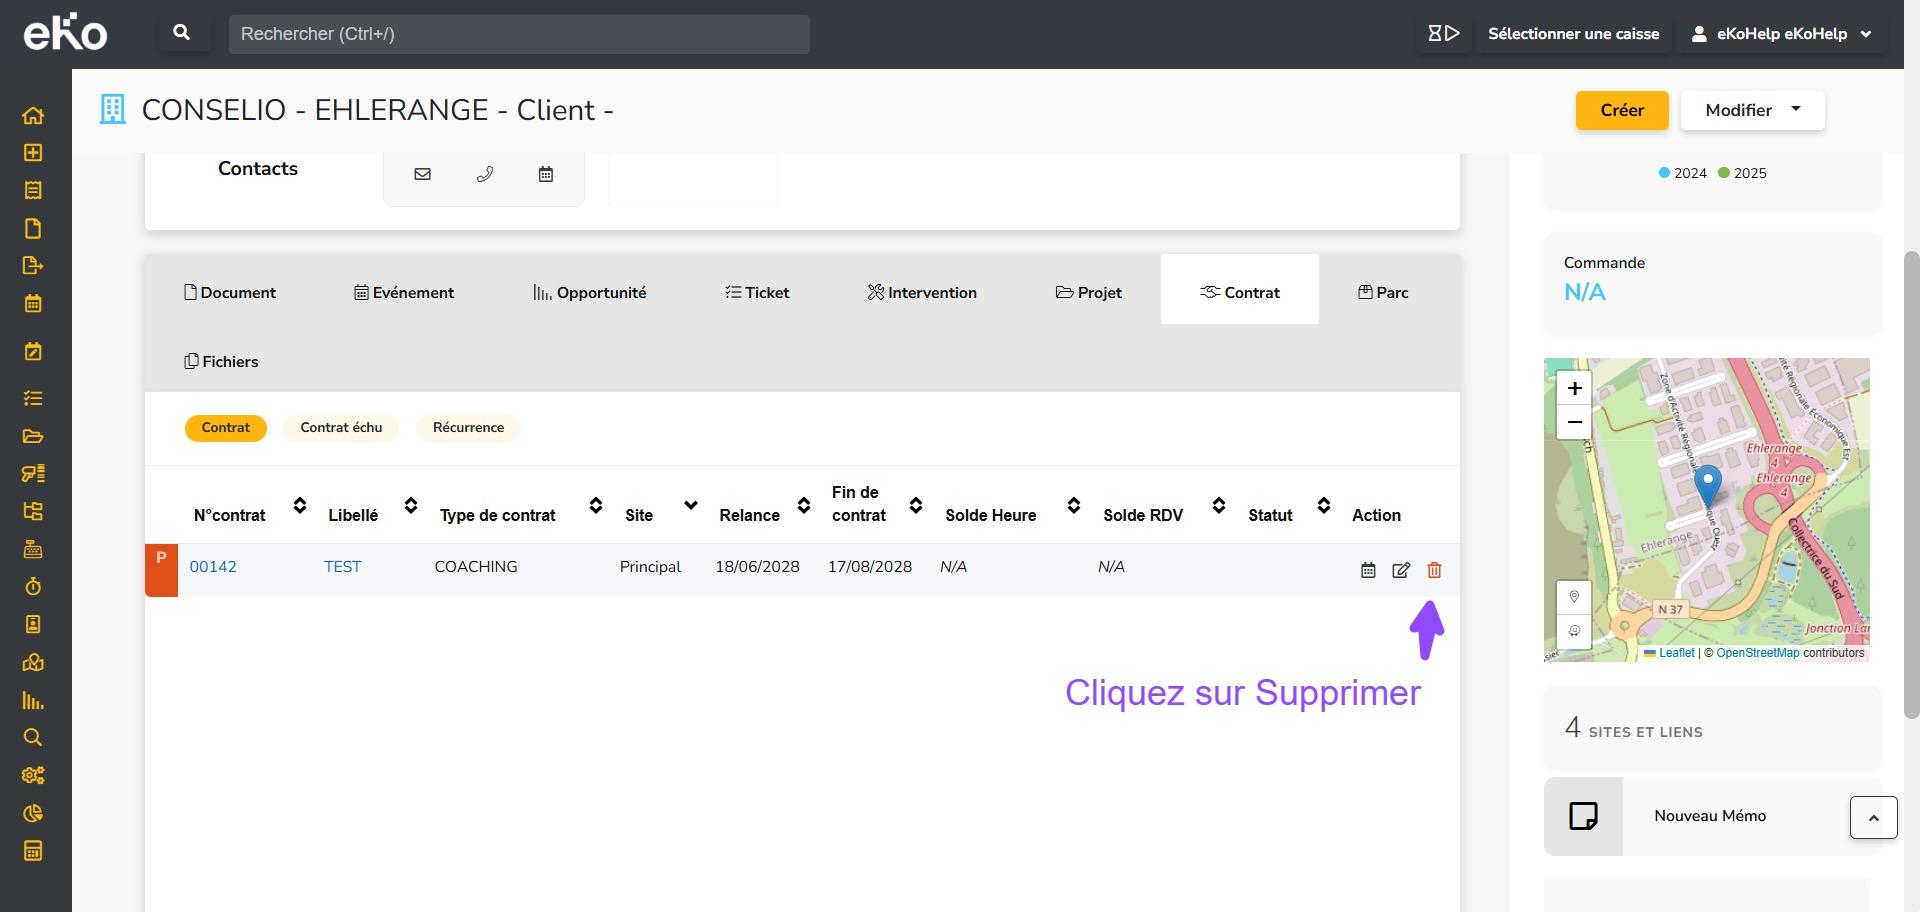Screen dimensions: 1920x912
Task: Click the edit pencil icon in the contract row
Action: (x=1401, y=570)
